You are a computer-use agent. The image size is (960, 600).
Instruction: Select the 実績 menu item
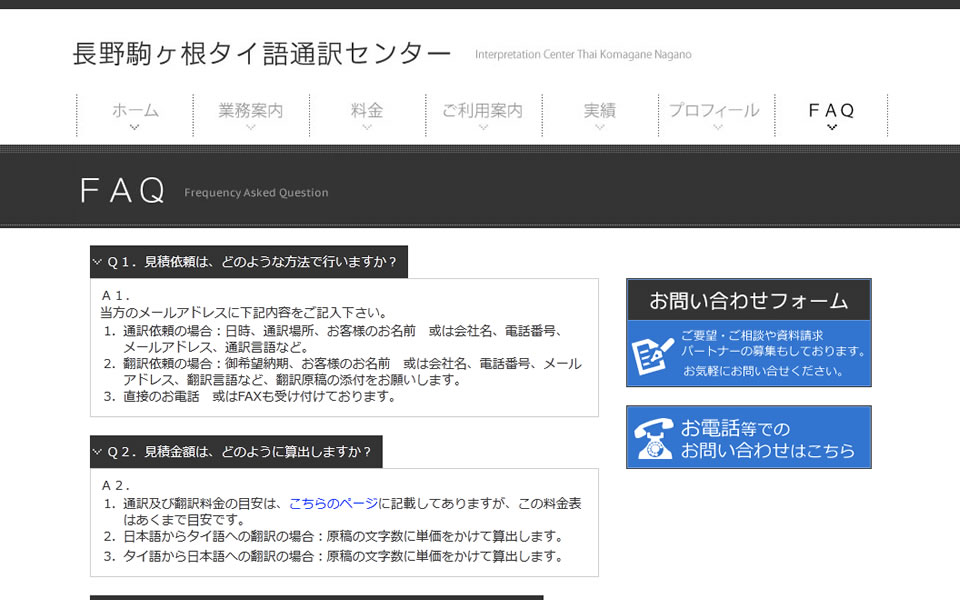(x=599, y=110)
